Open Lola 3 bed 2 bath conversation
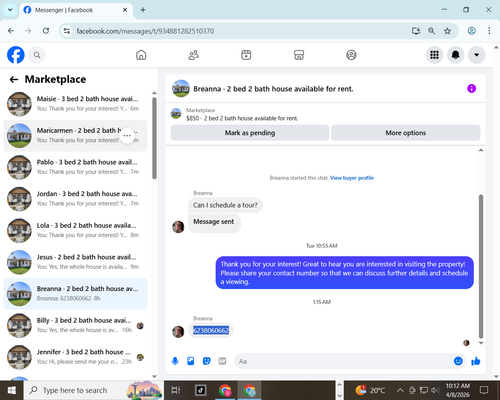This screenshot has width=500, height=400. click(75, 230)
